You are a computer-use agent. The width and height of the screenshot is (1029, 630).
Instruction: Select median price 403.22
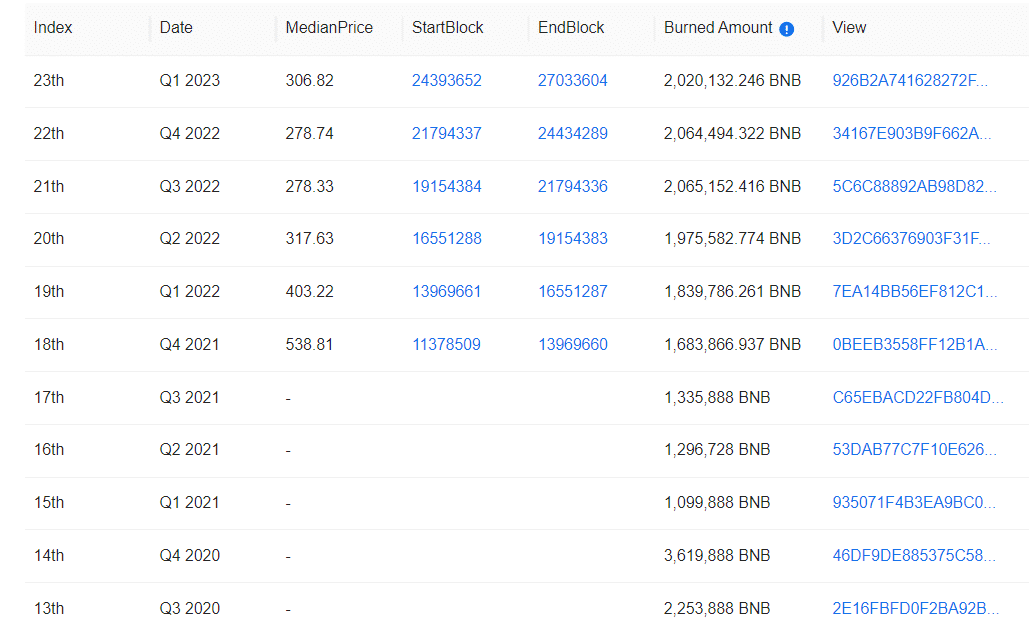pos(309,291)
